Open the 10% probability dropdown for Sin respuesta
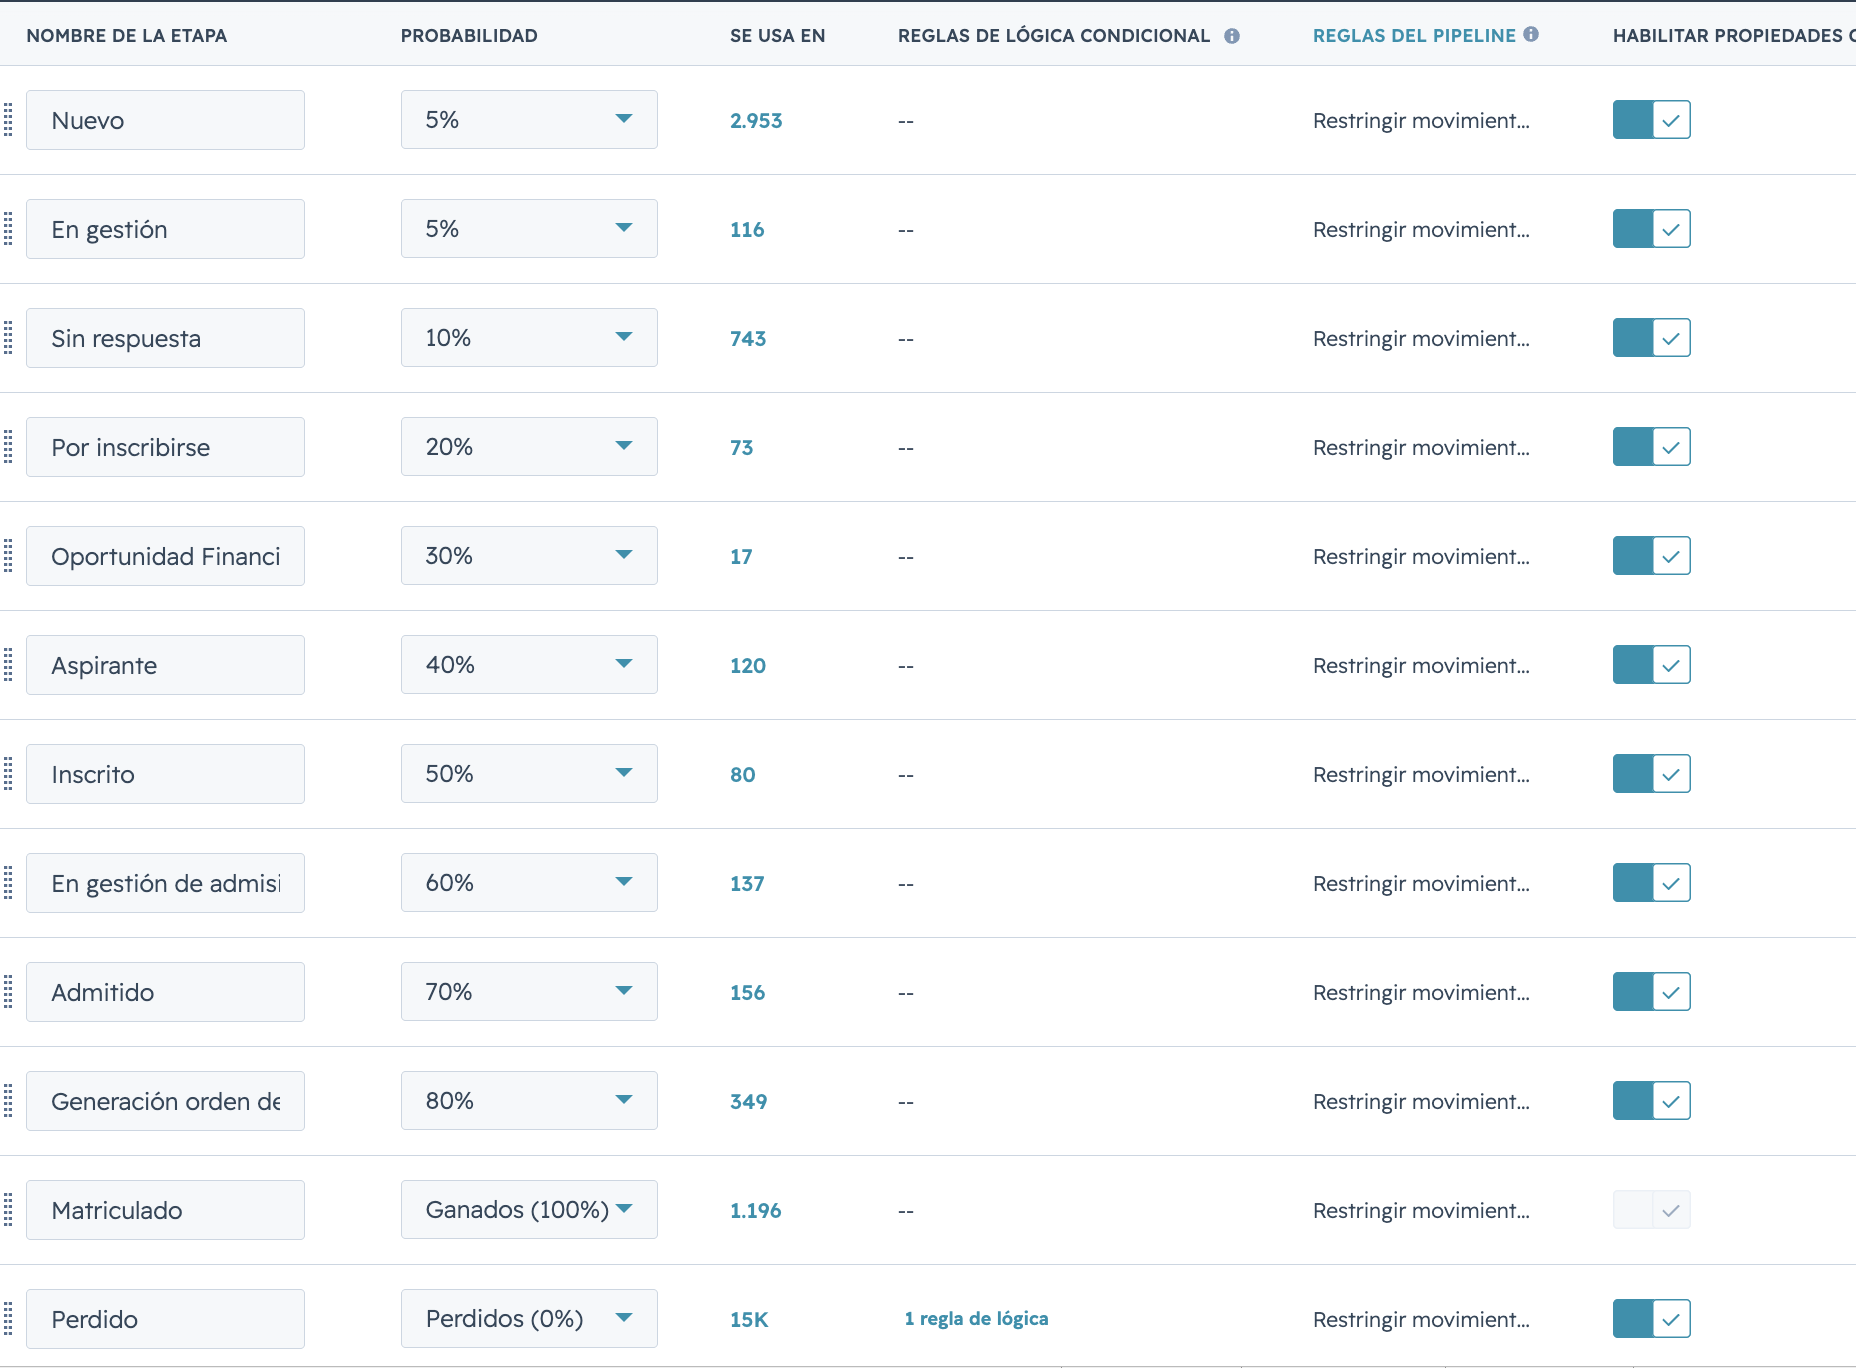This screenshot has width=1856, height=1368. (x=529, y=338)
